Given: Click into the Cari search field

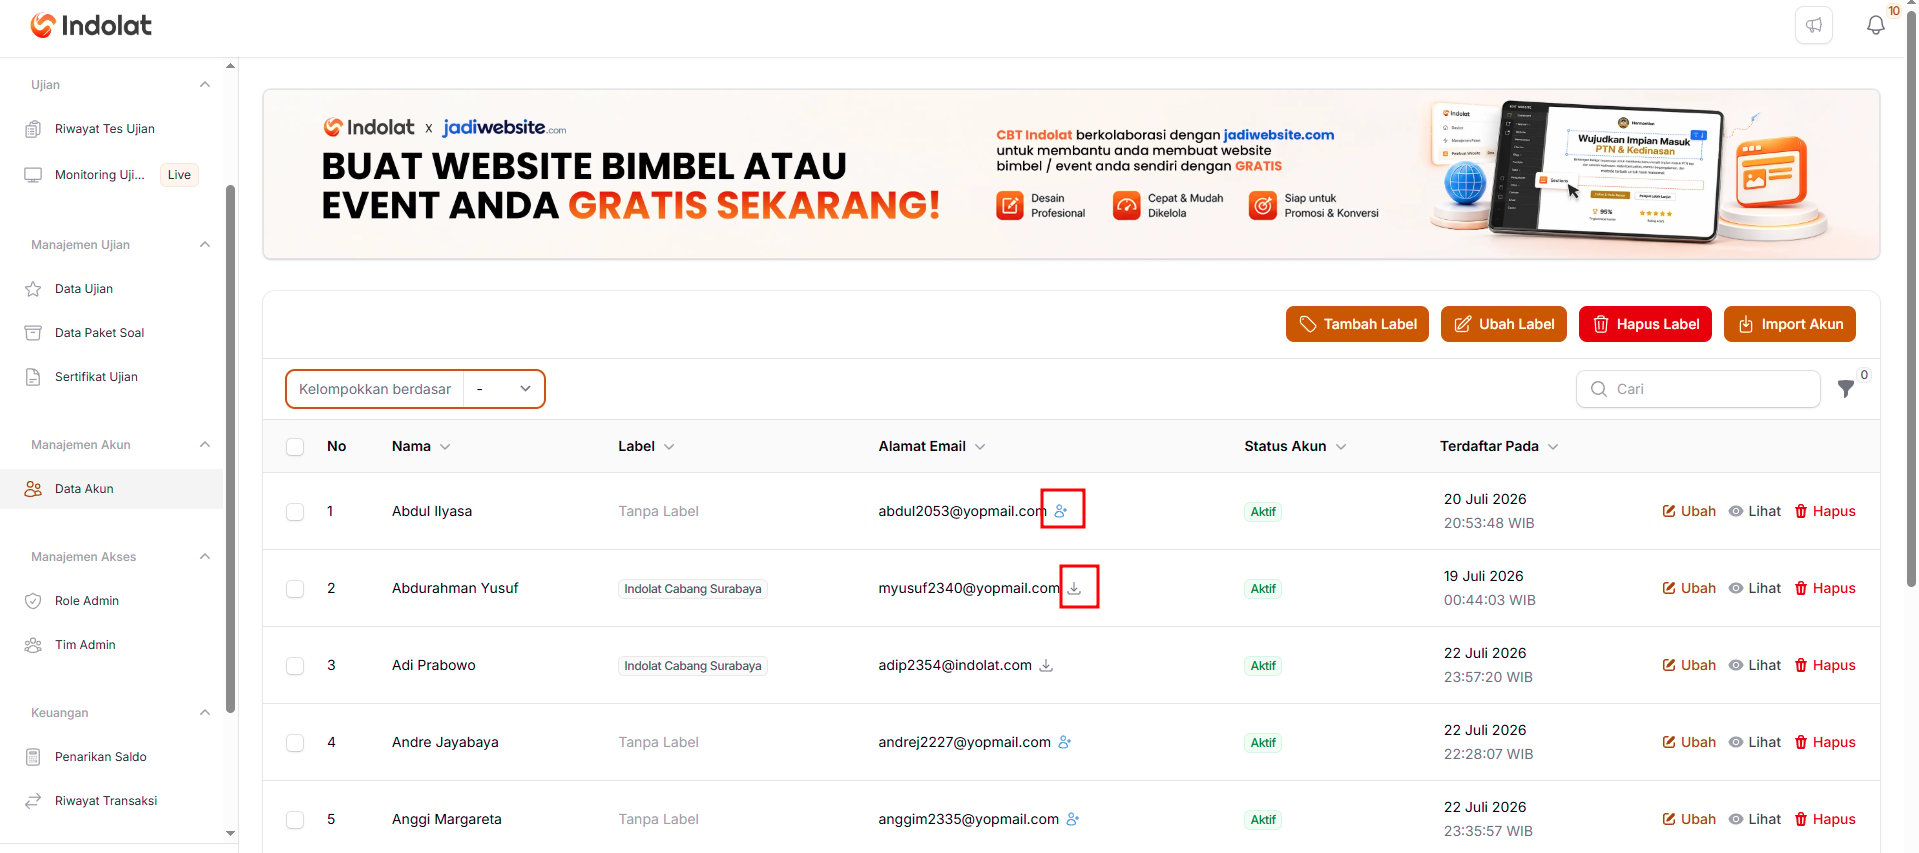Looking at the screenshot, I should 1698,389.
